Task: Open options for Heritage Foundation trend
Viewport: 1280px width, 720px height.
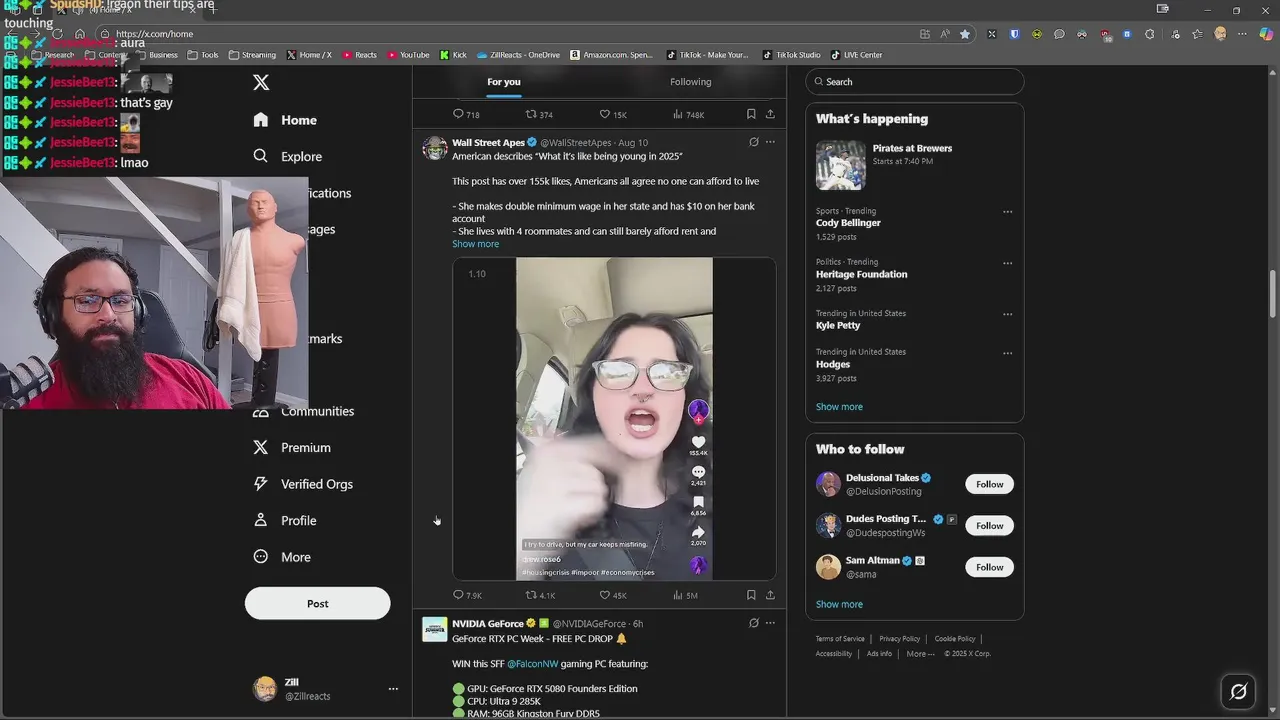Action: pyautogui.click(x=1007, y=263)
